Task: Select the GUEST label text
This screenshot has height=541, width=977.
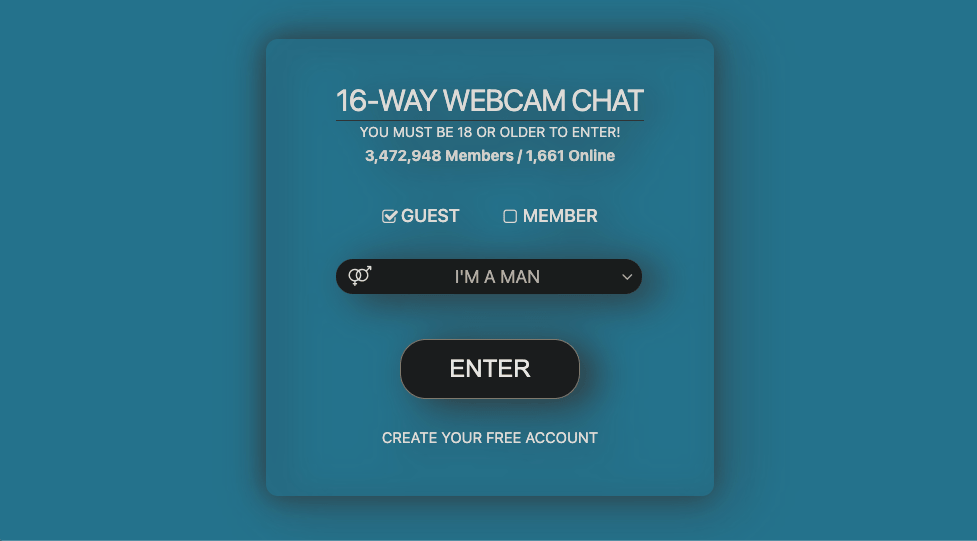Action: tap(430, 216)
